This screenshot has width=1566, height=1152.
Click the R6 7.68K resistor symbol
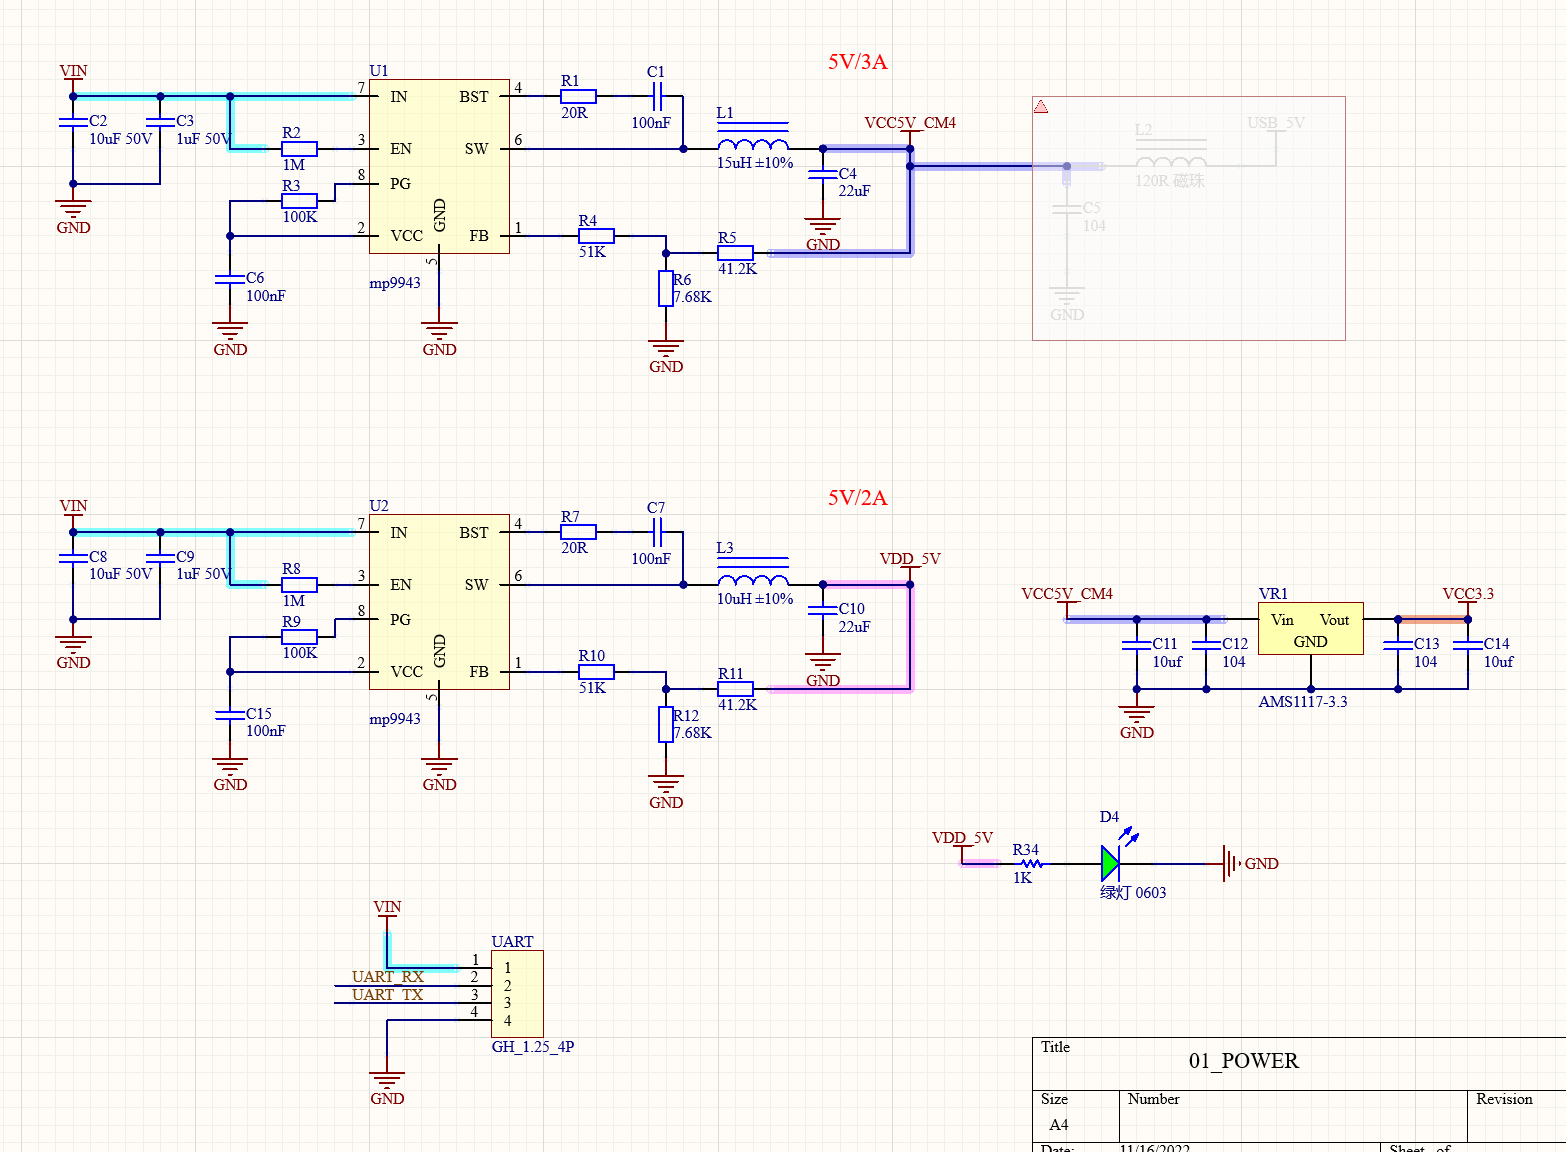click(666, 288)
